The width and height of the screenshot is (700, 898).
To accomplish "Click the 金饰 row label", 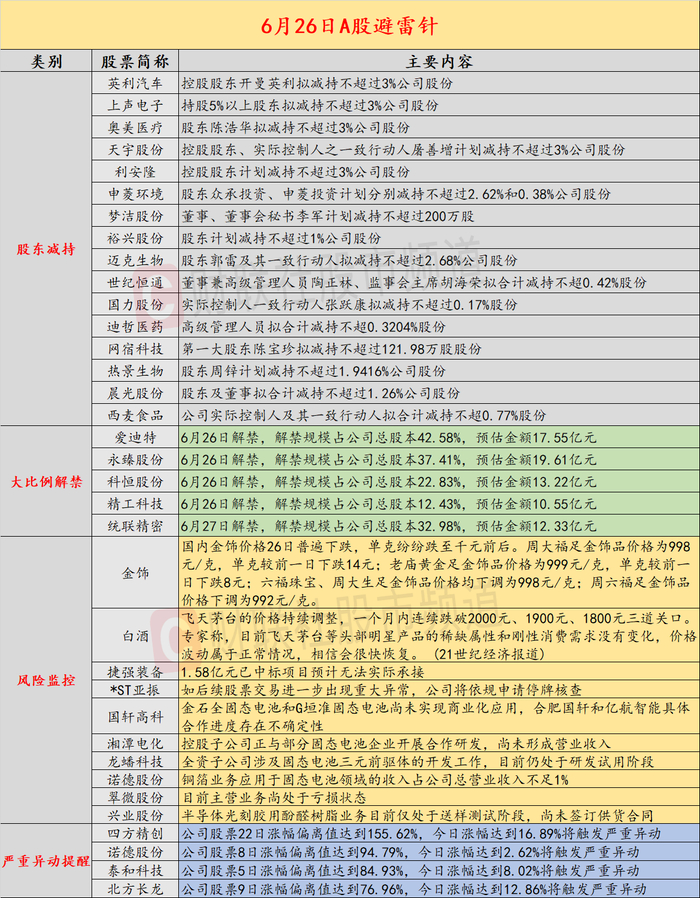I will click(135, 573).
